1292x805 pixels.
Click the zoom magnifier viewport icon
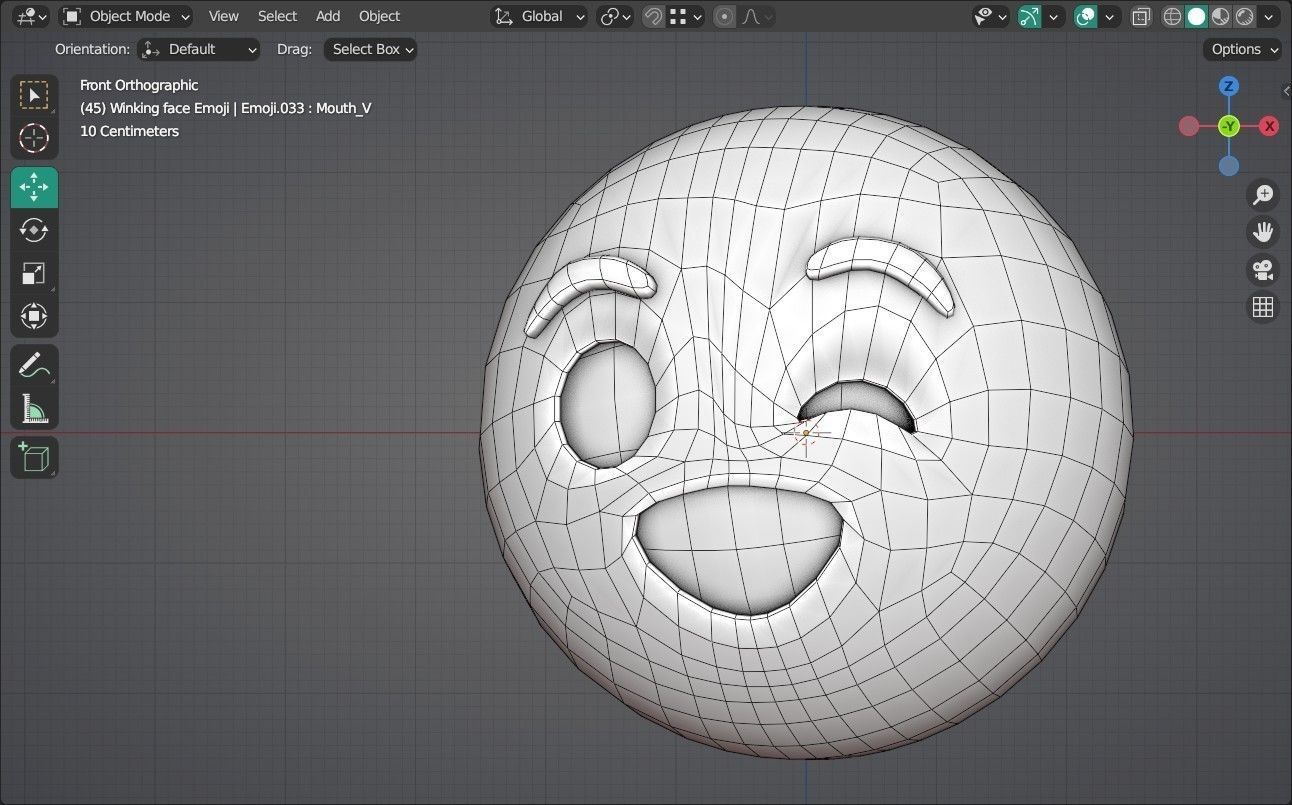point(1263,195)
